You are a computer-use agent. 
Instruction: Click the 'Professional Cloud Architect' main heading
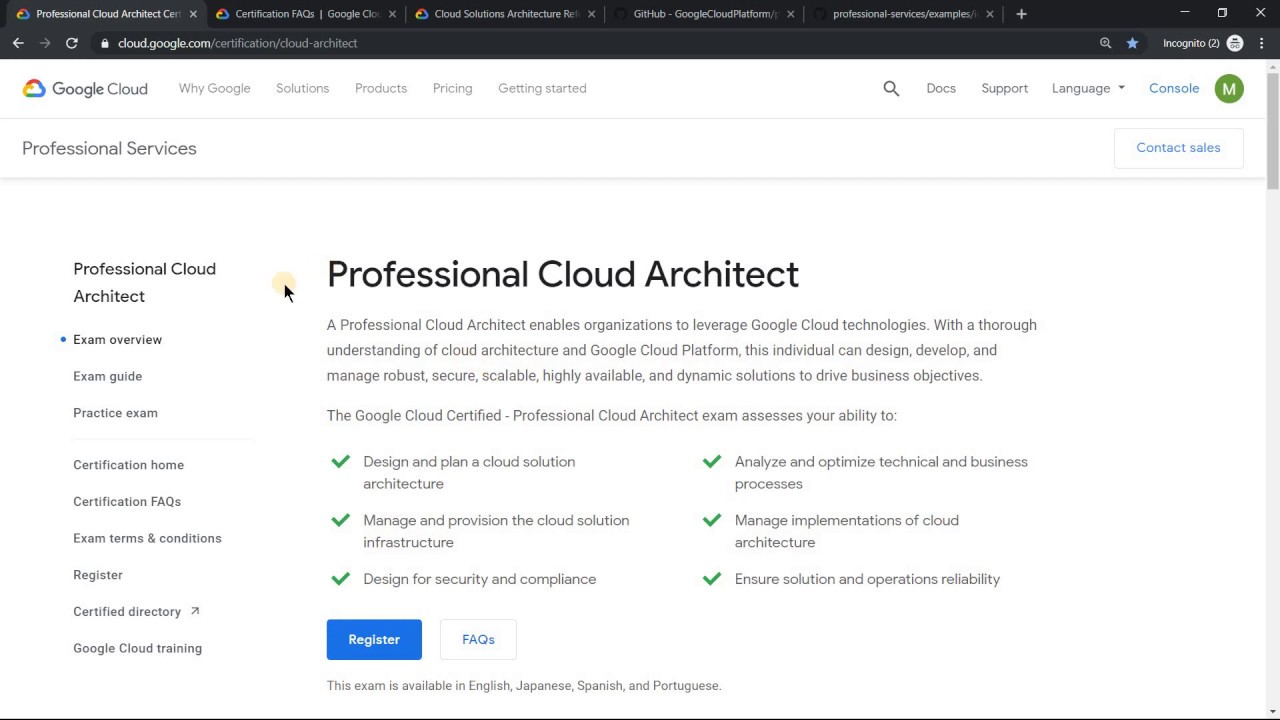563,274
